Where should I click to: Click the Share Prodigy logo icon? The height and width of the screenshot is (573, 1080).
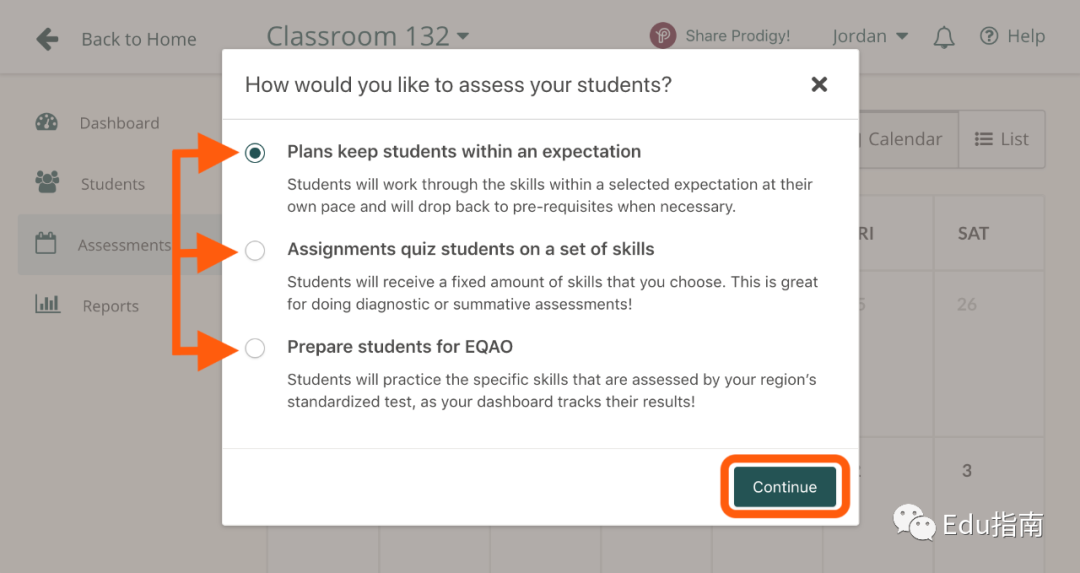pos(663,36)
